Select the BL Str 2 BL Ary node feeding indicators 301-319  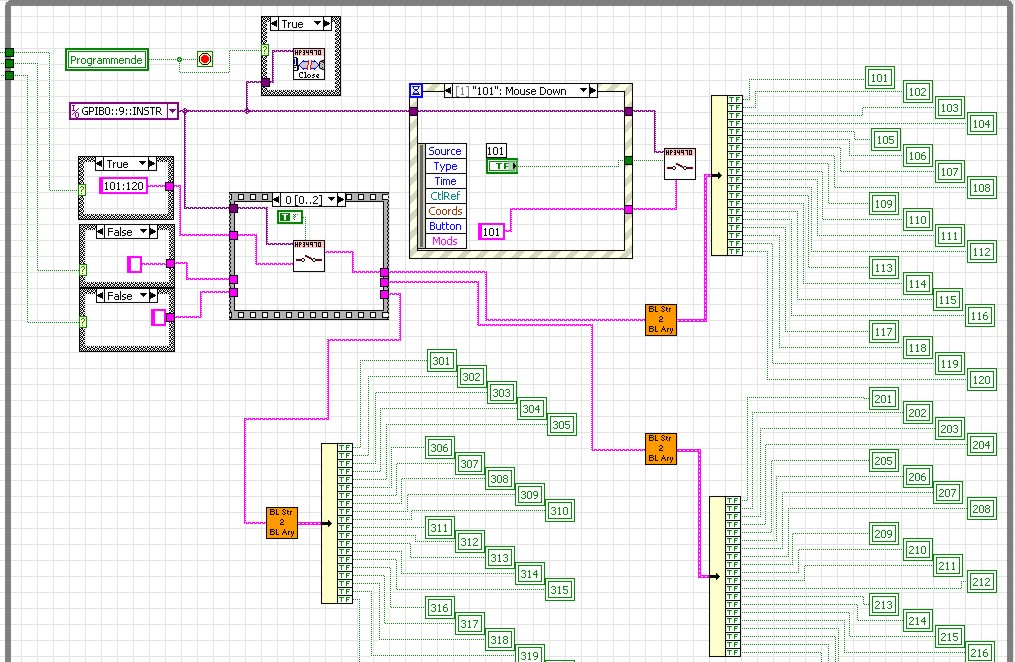tap(282, 522)
